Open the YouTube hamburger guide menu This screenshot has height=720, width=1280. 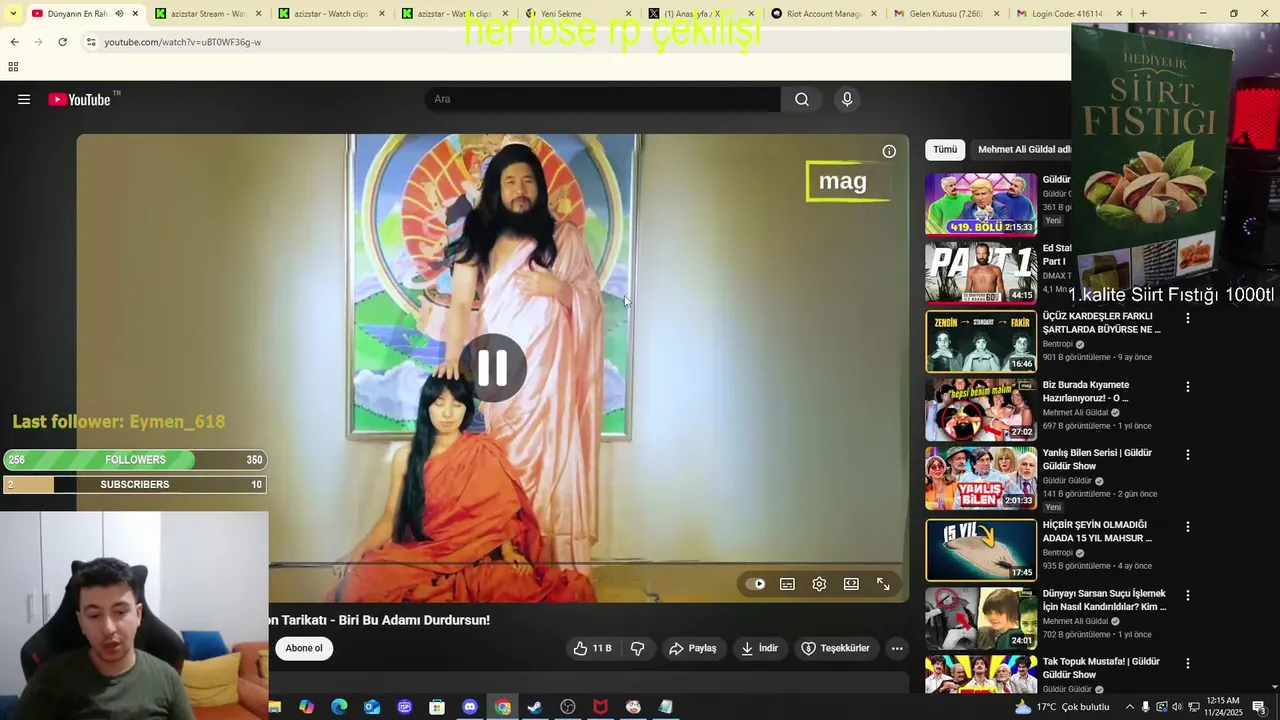24,99
